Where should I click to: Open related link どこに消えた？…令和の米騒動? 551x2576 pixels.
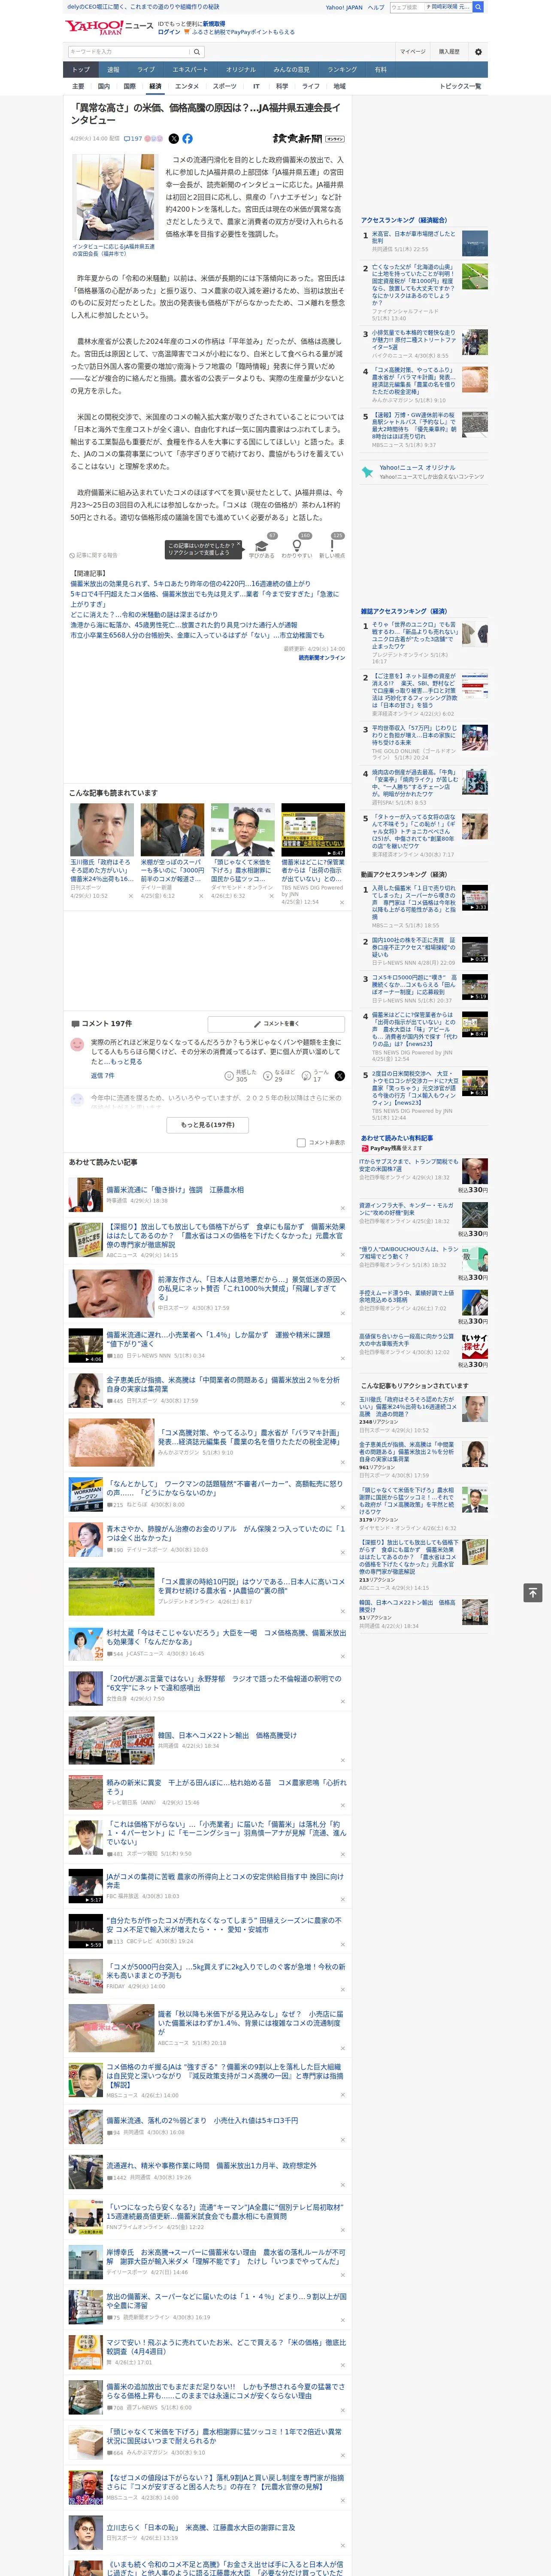[144, 614]
